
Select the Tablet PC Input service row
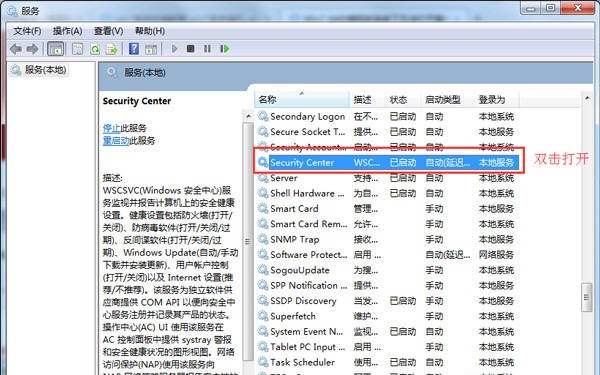pos(387,347)
